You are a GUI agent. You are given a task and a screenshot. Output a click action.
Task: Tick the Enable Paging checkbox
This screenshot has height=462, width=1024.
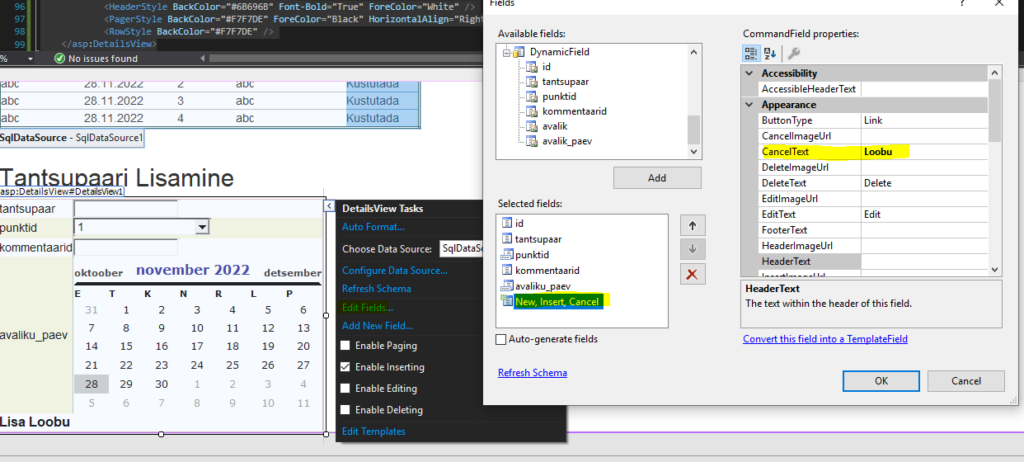347,345
